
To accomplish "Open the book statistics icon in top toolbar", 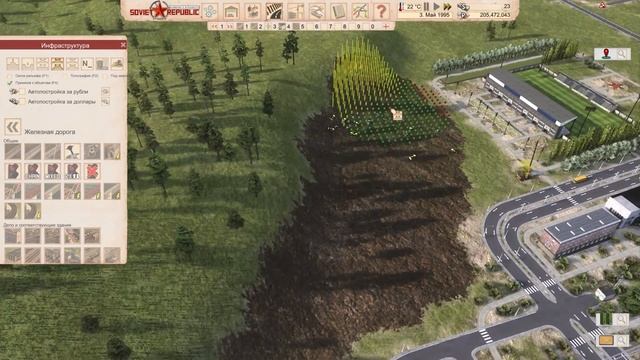I will click(338, 11).
